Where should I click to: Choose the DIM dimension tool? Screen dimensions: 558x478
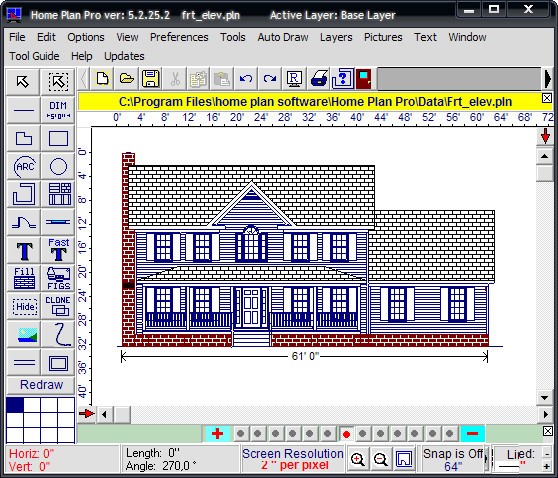click(58, 110)
